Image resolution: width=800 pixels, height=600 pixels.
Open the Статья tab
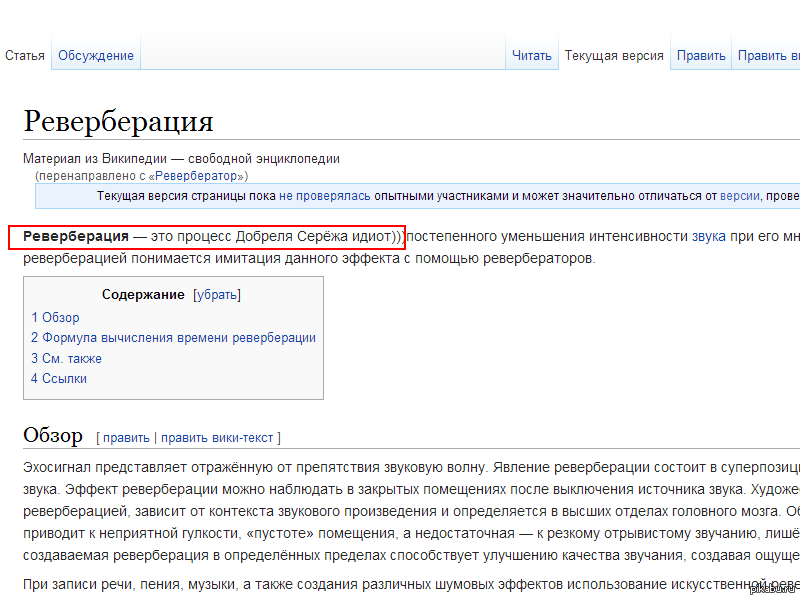pos(25,56)
